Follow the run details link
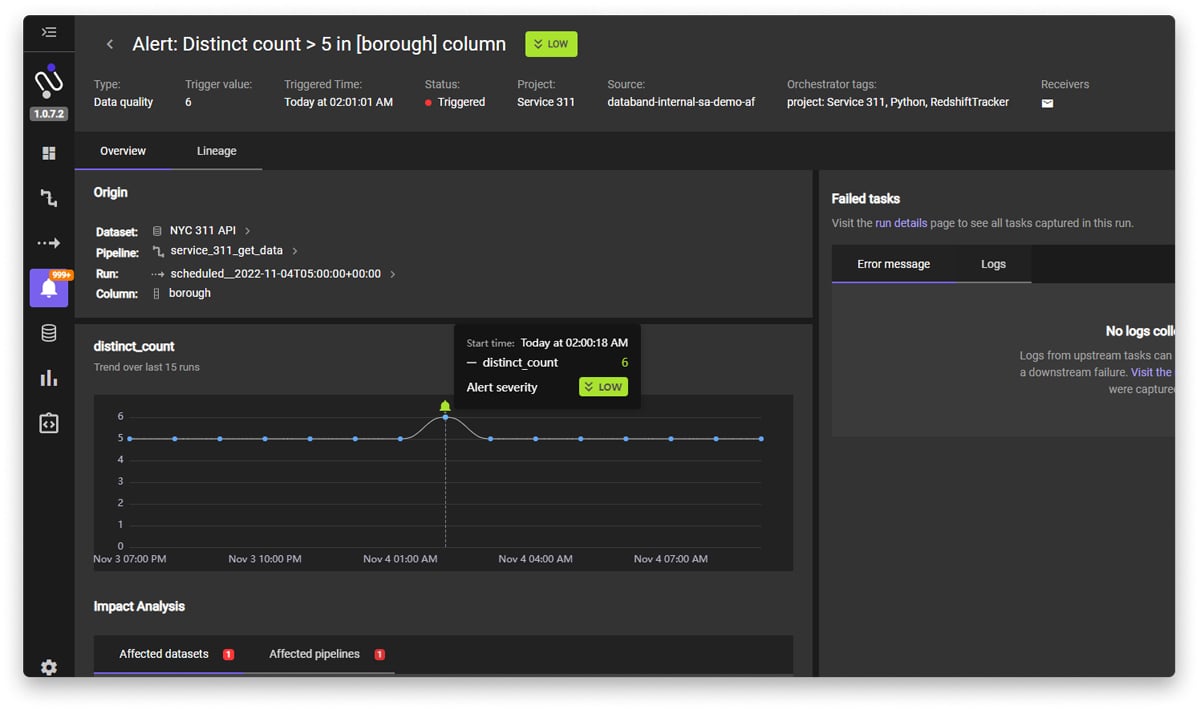The height and width of the screenshot is (710, 1200). [x=901, y=223]
